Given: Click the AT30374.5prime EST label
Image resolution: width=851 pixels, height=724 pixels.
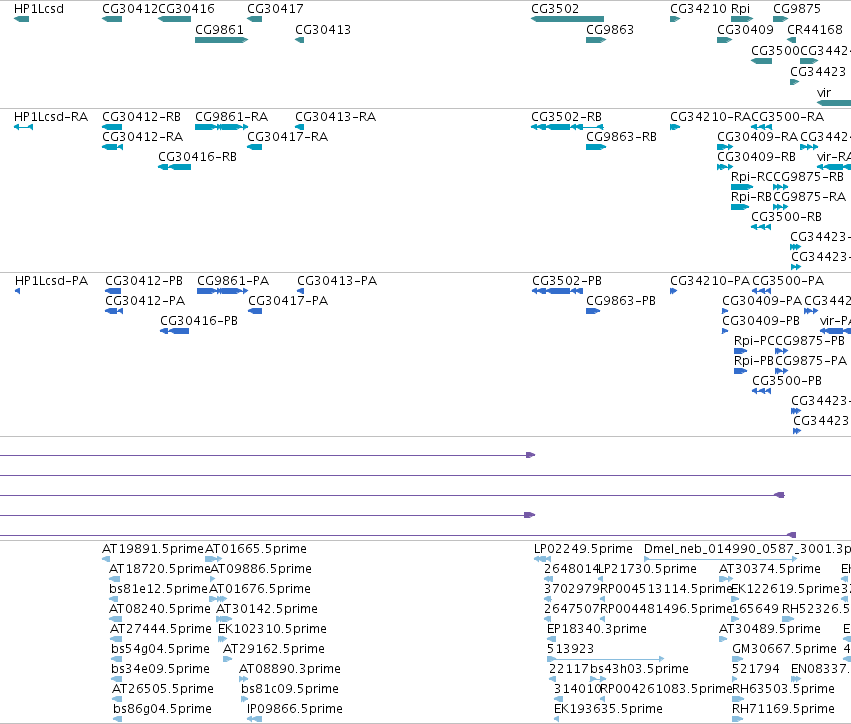Looking at the screenshot, I should (770, 569).
